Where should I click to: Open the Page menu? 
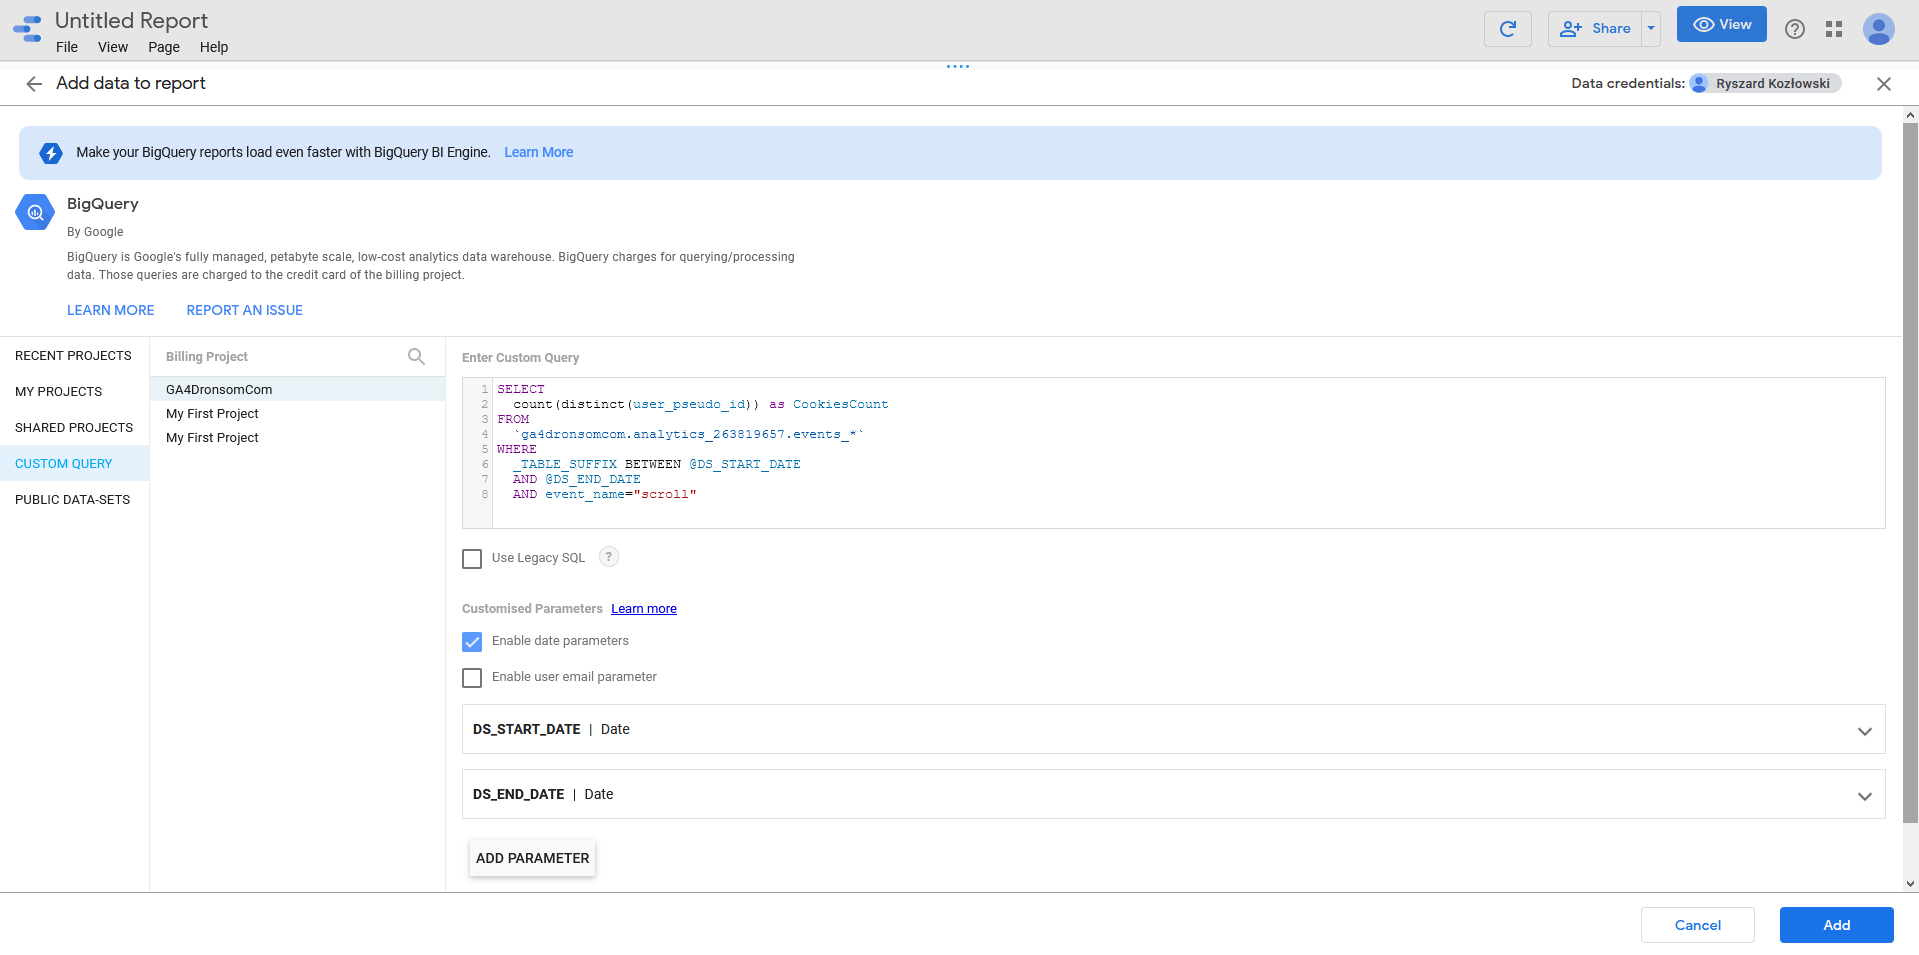pyautogui.click(x=164, y=47)
